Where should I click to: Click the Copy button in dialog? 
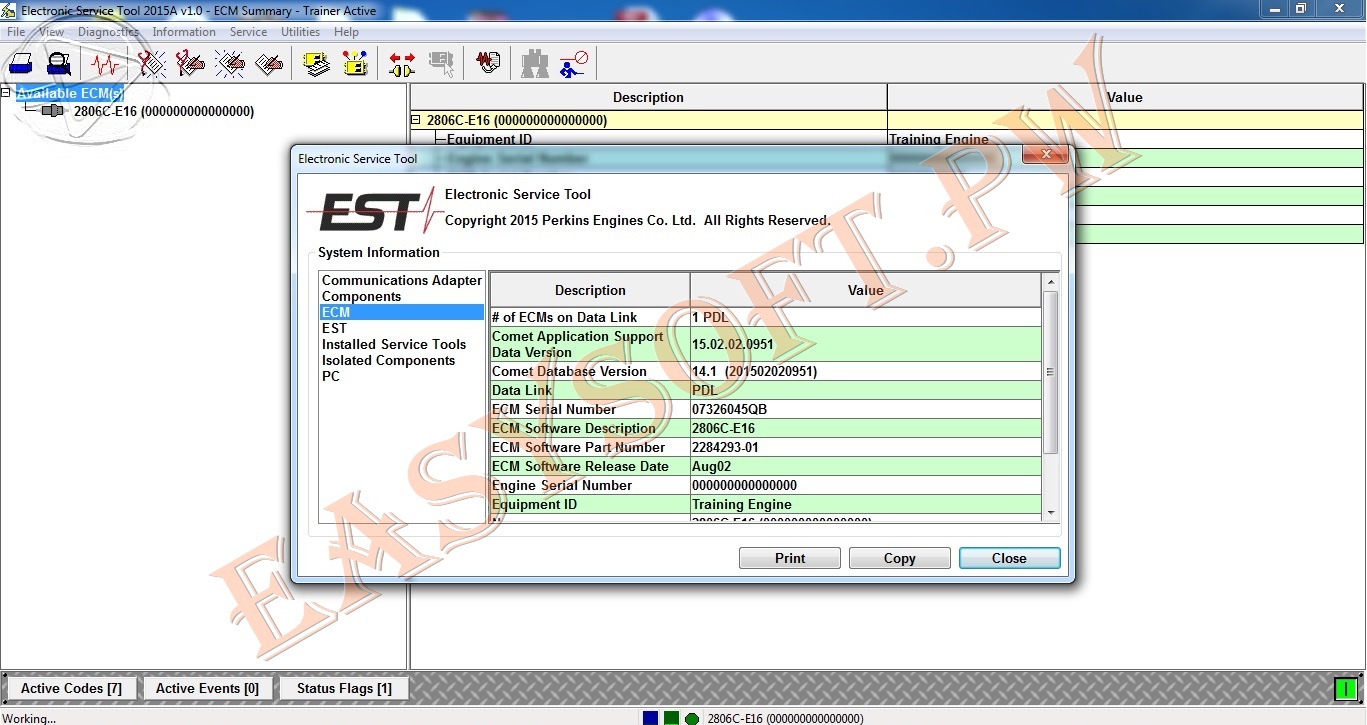click(x=900, y=558)
